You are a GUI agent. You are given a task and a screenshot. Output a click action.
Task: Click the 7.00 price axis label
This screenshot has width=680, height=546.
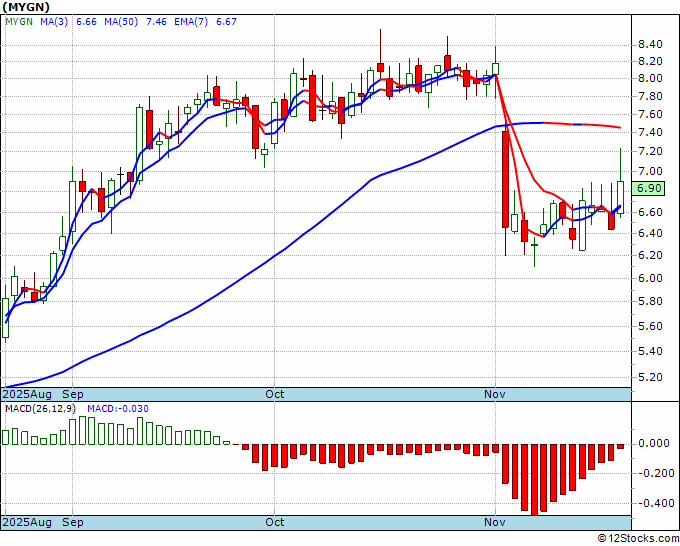650,171
